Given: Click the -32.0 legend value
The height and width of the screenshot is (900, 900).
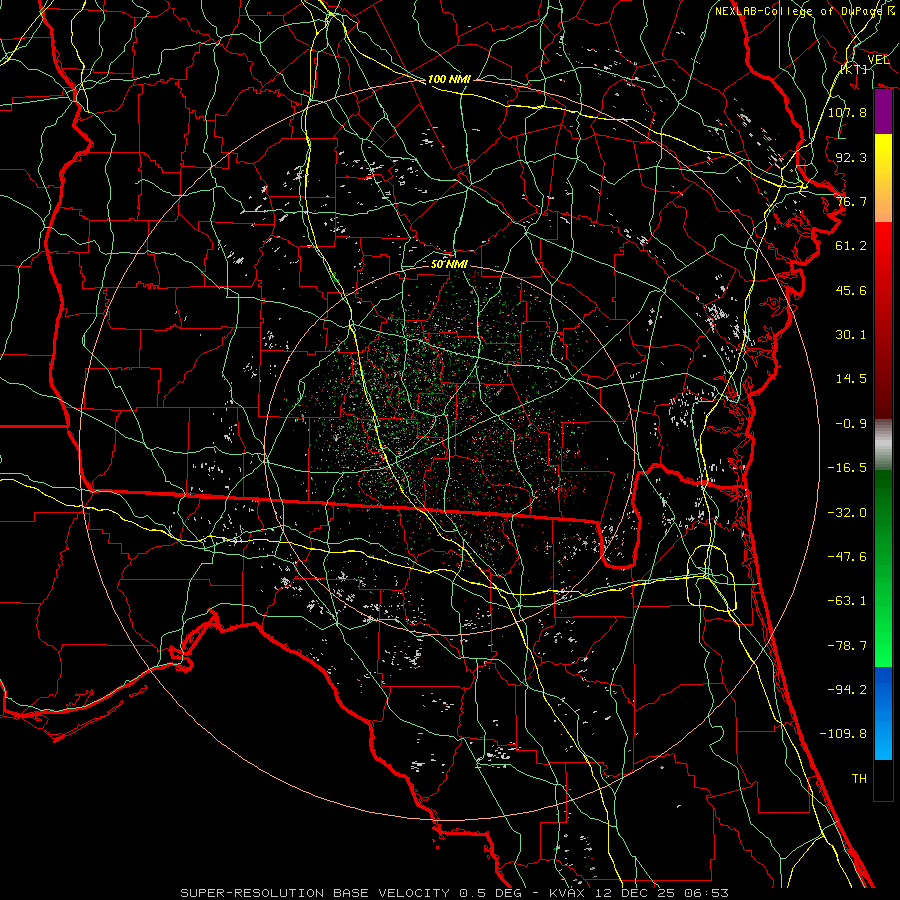Looking at the screenshot, I should pyautogui.click(x=847, y=513).
